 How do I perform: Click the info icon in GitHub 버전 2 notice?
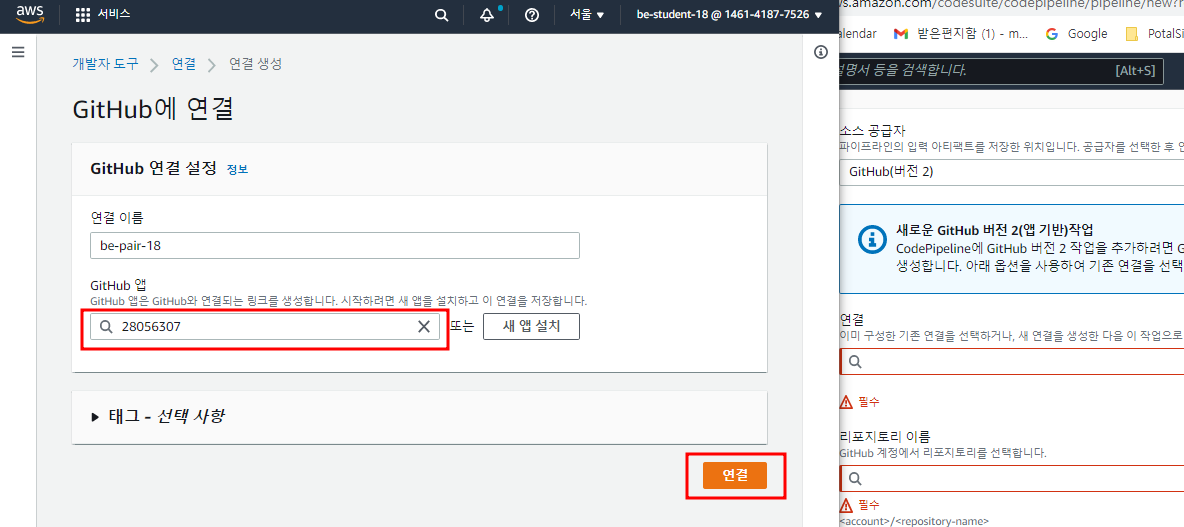coord(872,239)
